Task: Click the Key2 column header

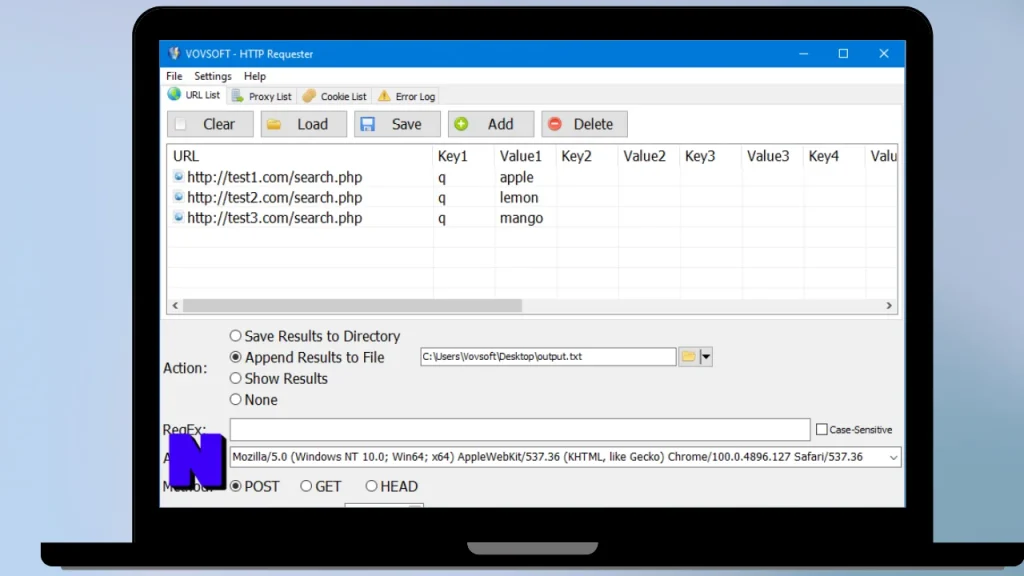Action: [587, 156]
